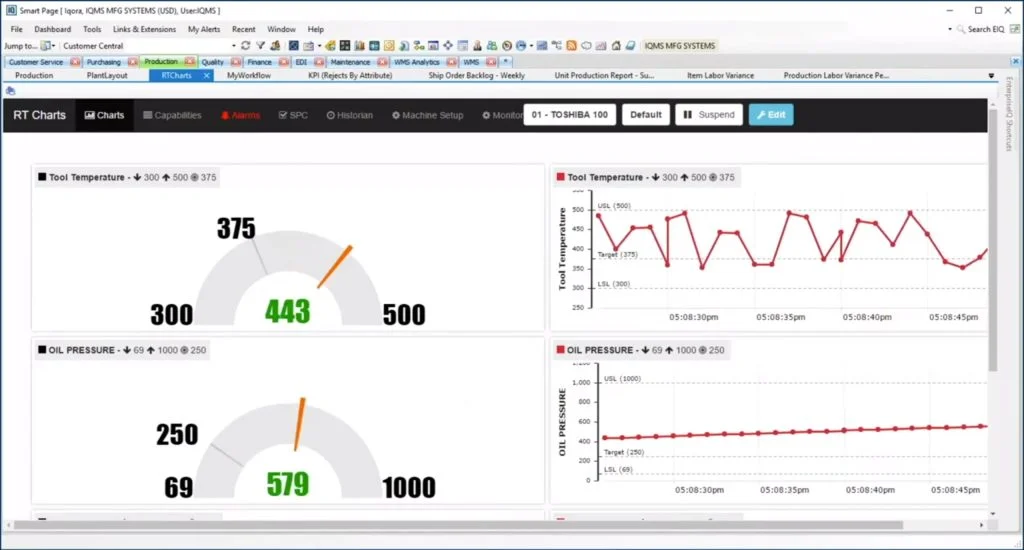Image resolution: width=1024 pixels, height=550 pixels.
Task: Open Machine Setup gear section
Action: coord(427,115)
